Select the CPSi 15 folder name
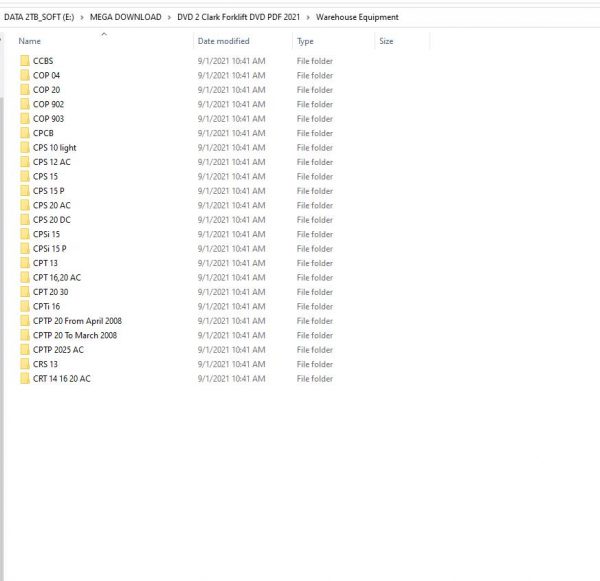This screenshot has width=600, height=581. point(46,234)
